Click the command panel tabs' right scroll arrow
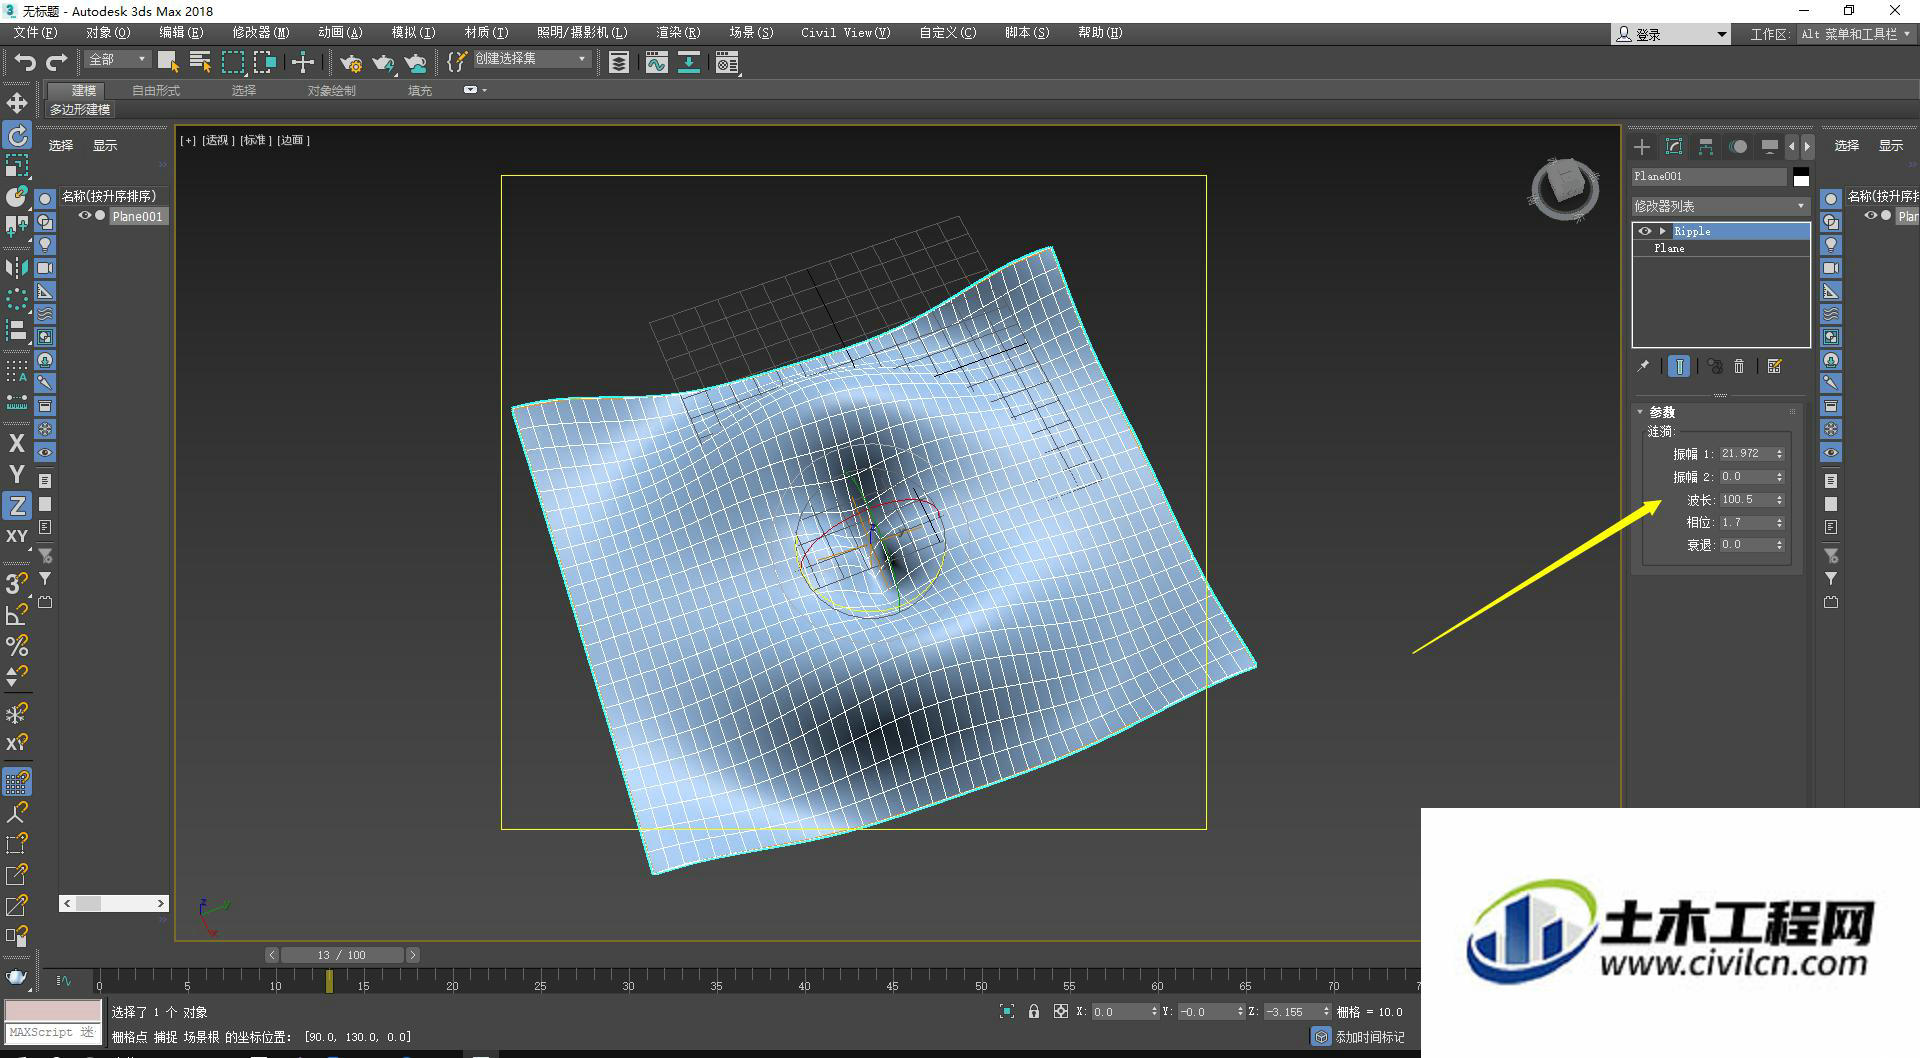 [1807, 147]
